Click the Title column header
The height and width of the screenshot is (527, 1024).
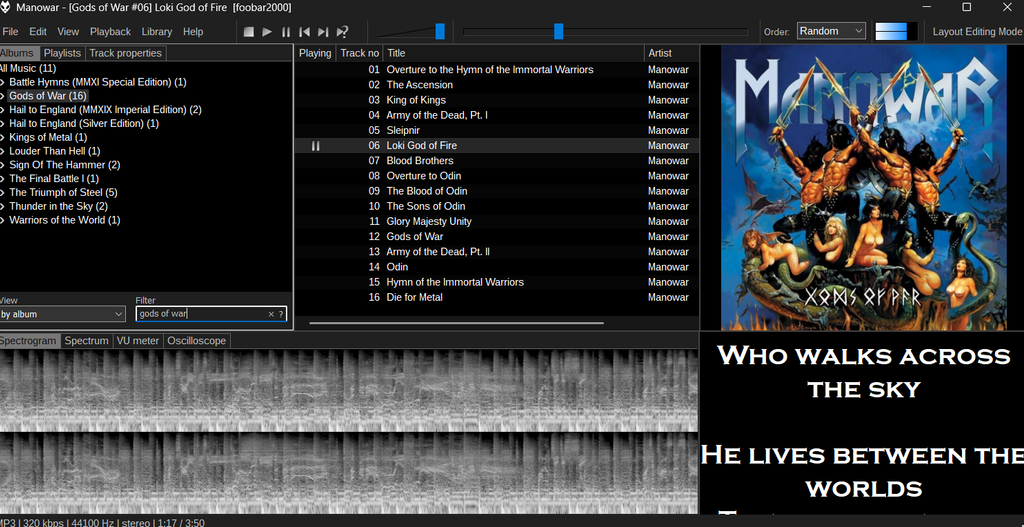396,53
